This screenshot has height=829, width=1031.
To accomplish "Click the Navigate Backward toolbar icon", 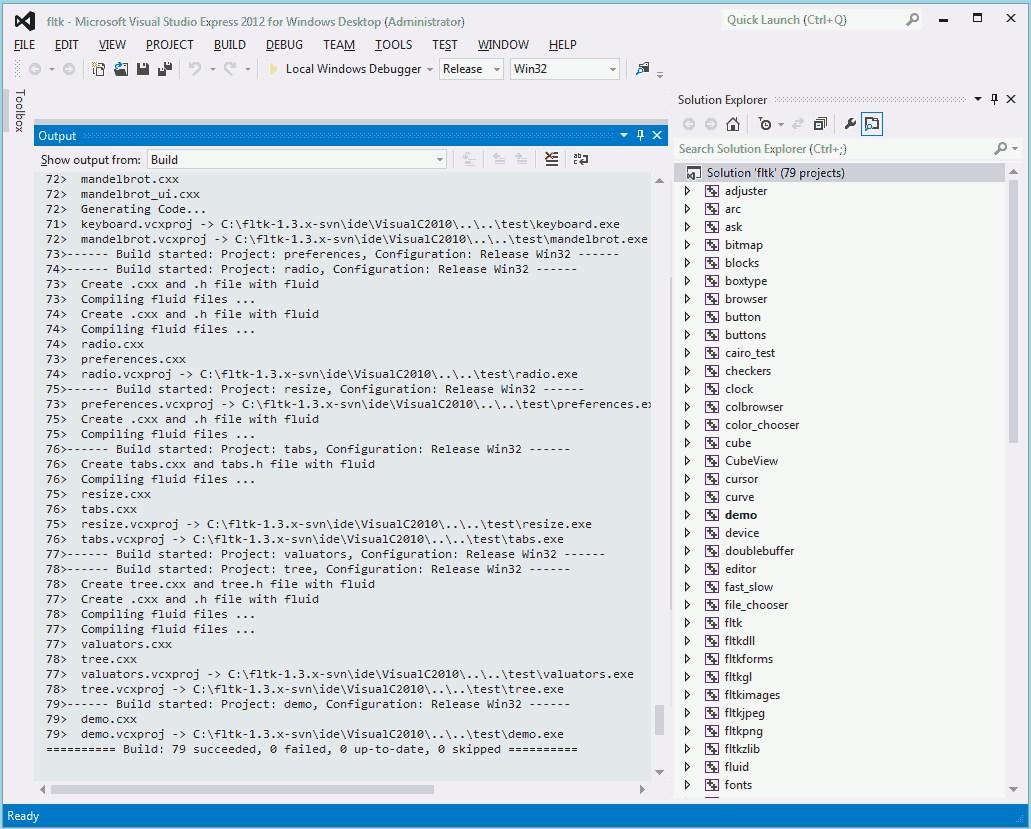I will [35, 69].
